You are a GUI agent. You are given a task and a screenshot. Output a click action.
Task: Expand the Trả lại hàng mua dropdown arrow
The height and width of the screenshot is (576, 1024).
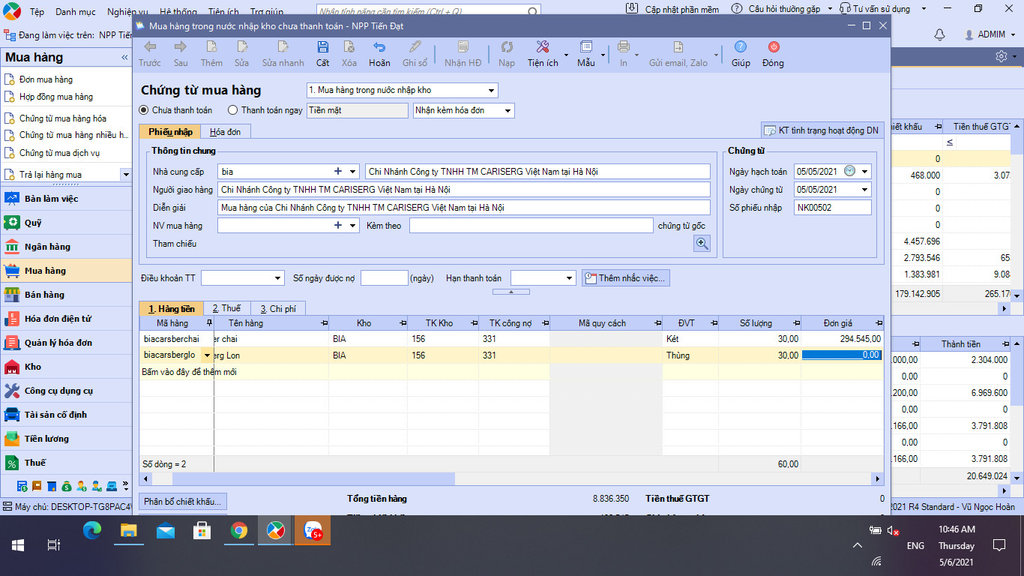(125, 174)
